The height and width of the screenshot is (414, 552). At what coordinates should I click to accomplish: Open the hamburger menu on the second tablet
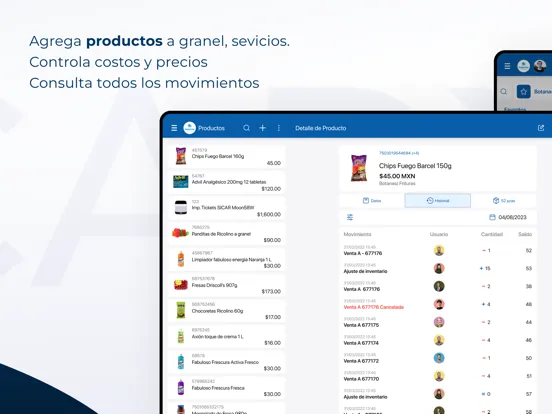507,66
